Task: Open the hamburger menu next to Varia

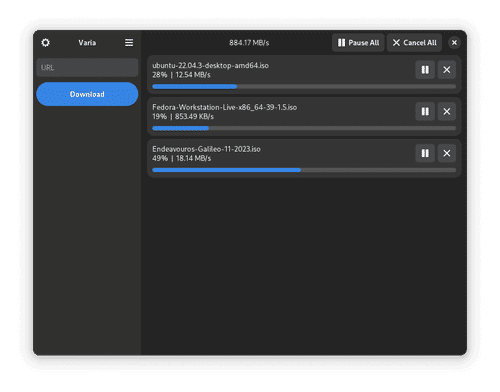Action: click(x=129, y=43)
